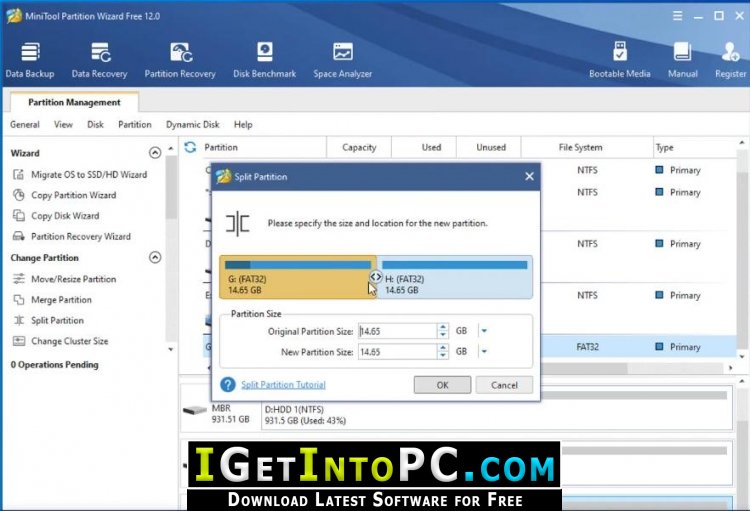Decrease New Partition Size value

pos(443,355)
